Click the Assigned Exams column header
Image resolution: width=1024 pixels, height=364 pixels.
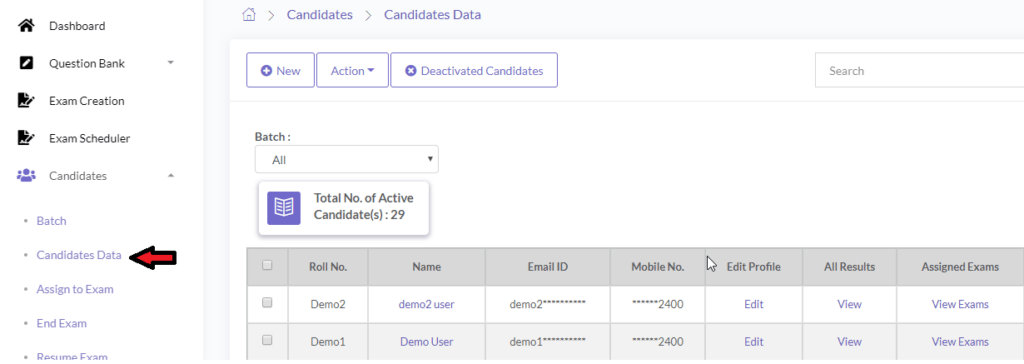pos(960,267)
